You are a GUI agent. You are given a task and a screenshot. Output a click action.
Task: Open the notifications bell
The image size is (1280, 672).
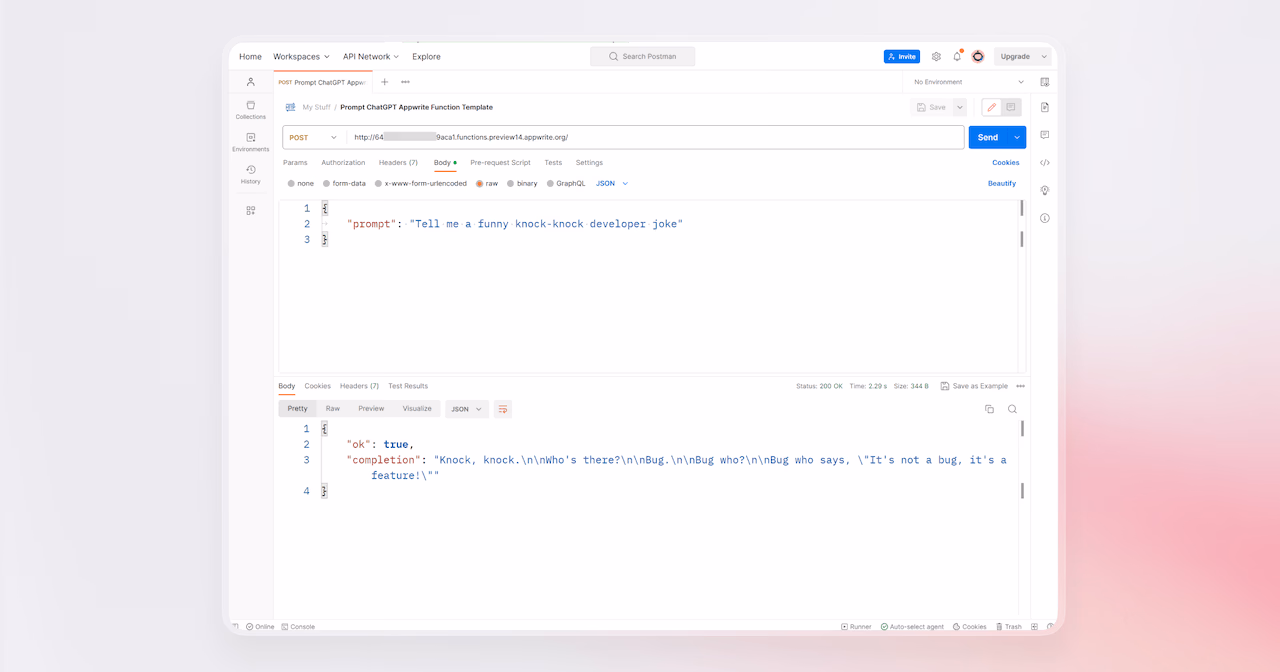point(957,57)
